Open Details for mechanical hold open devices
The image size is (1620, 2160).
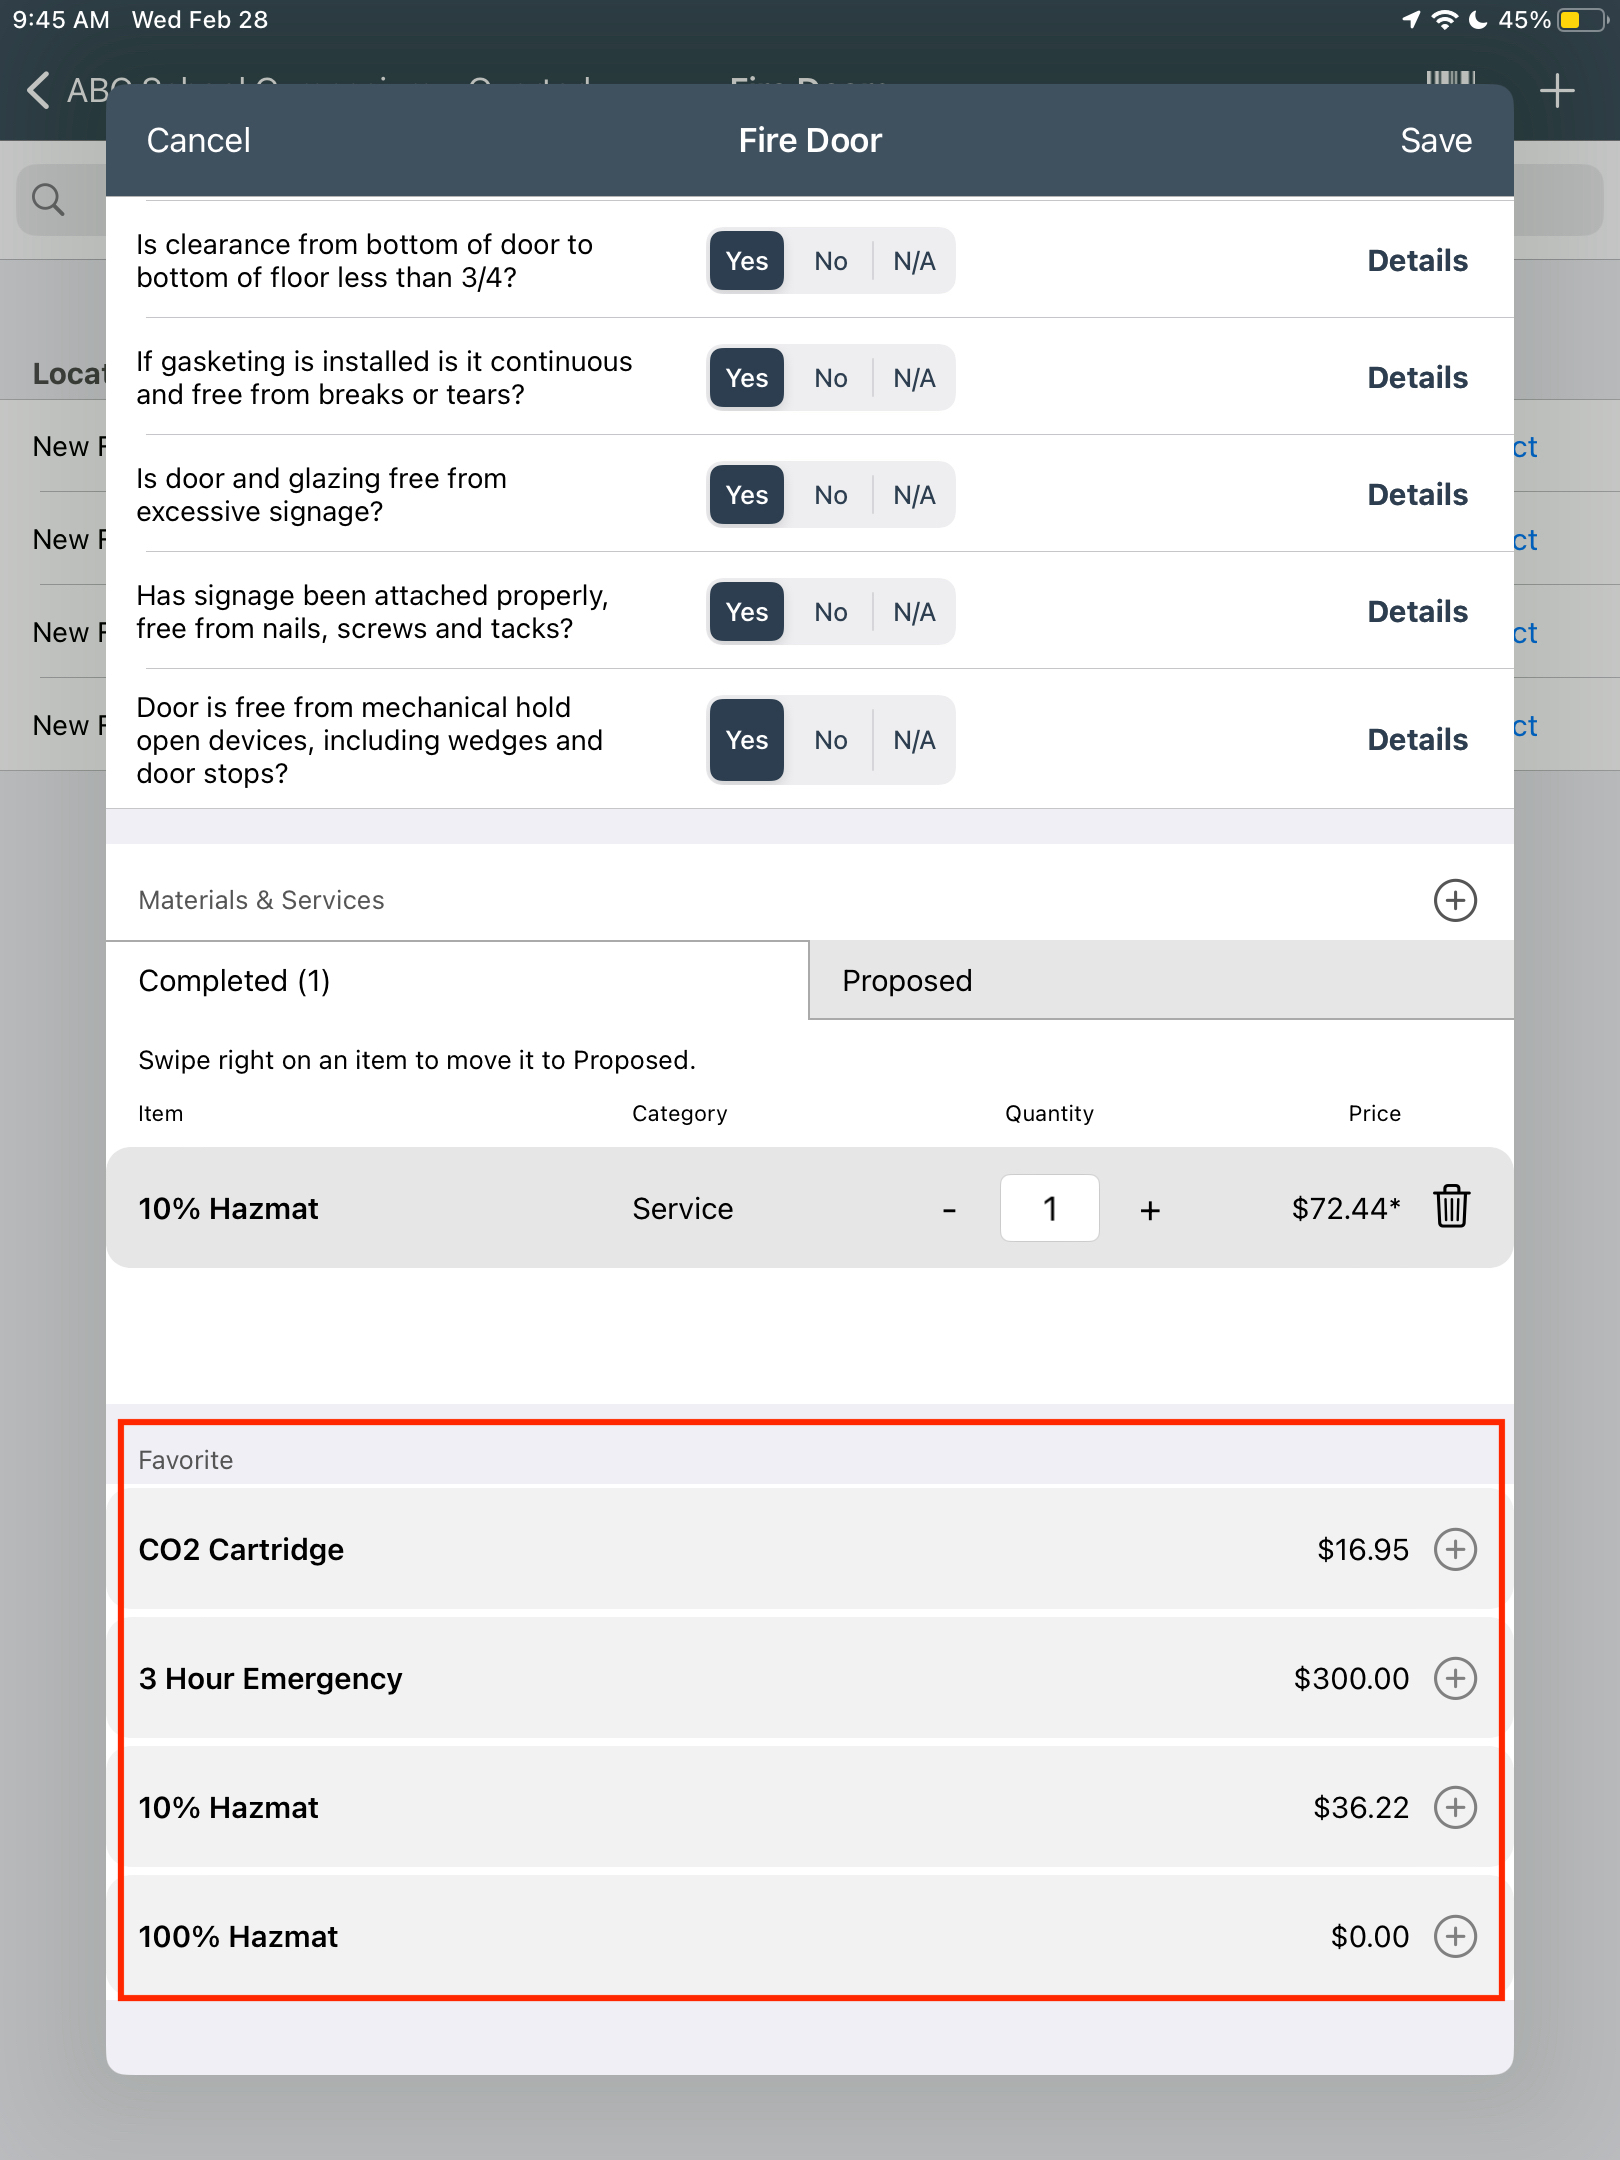point(1417,740)
